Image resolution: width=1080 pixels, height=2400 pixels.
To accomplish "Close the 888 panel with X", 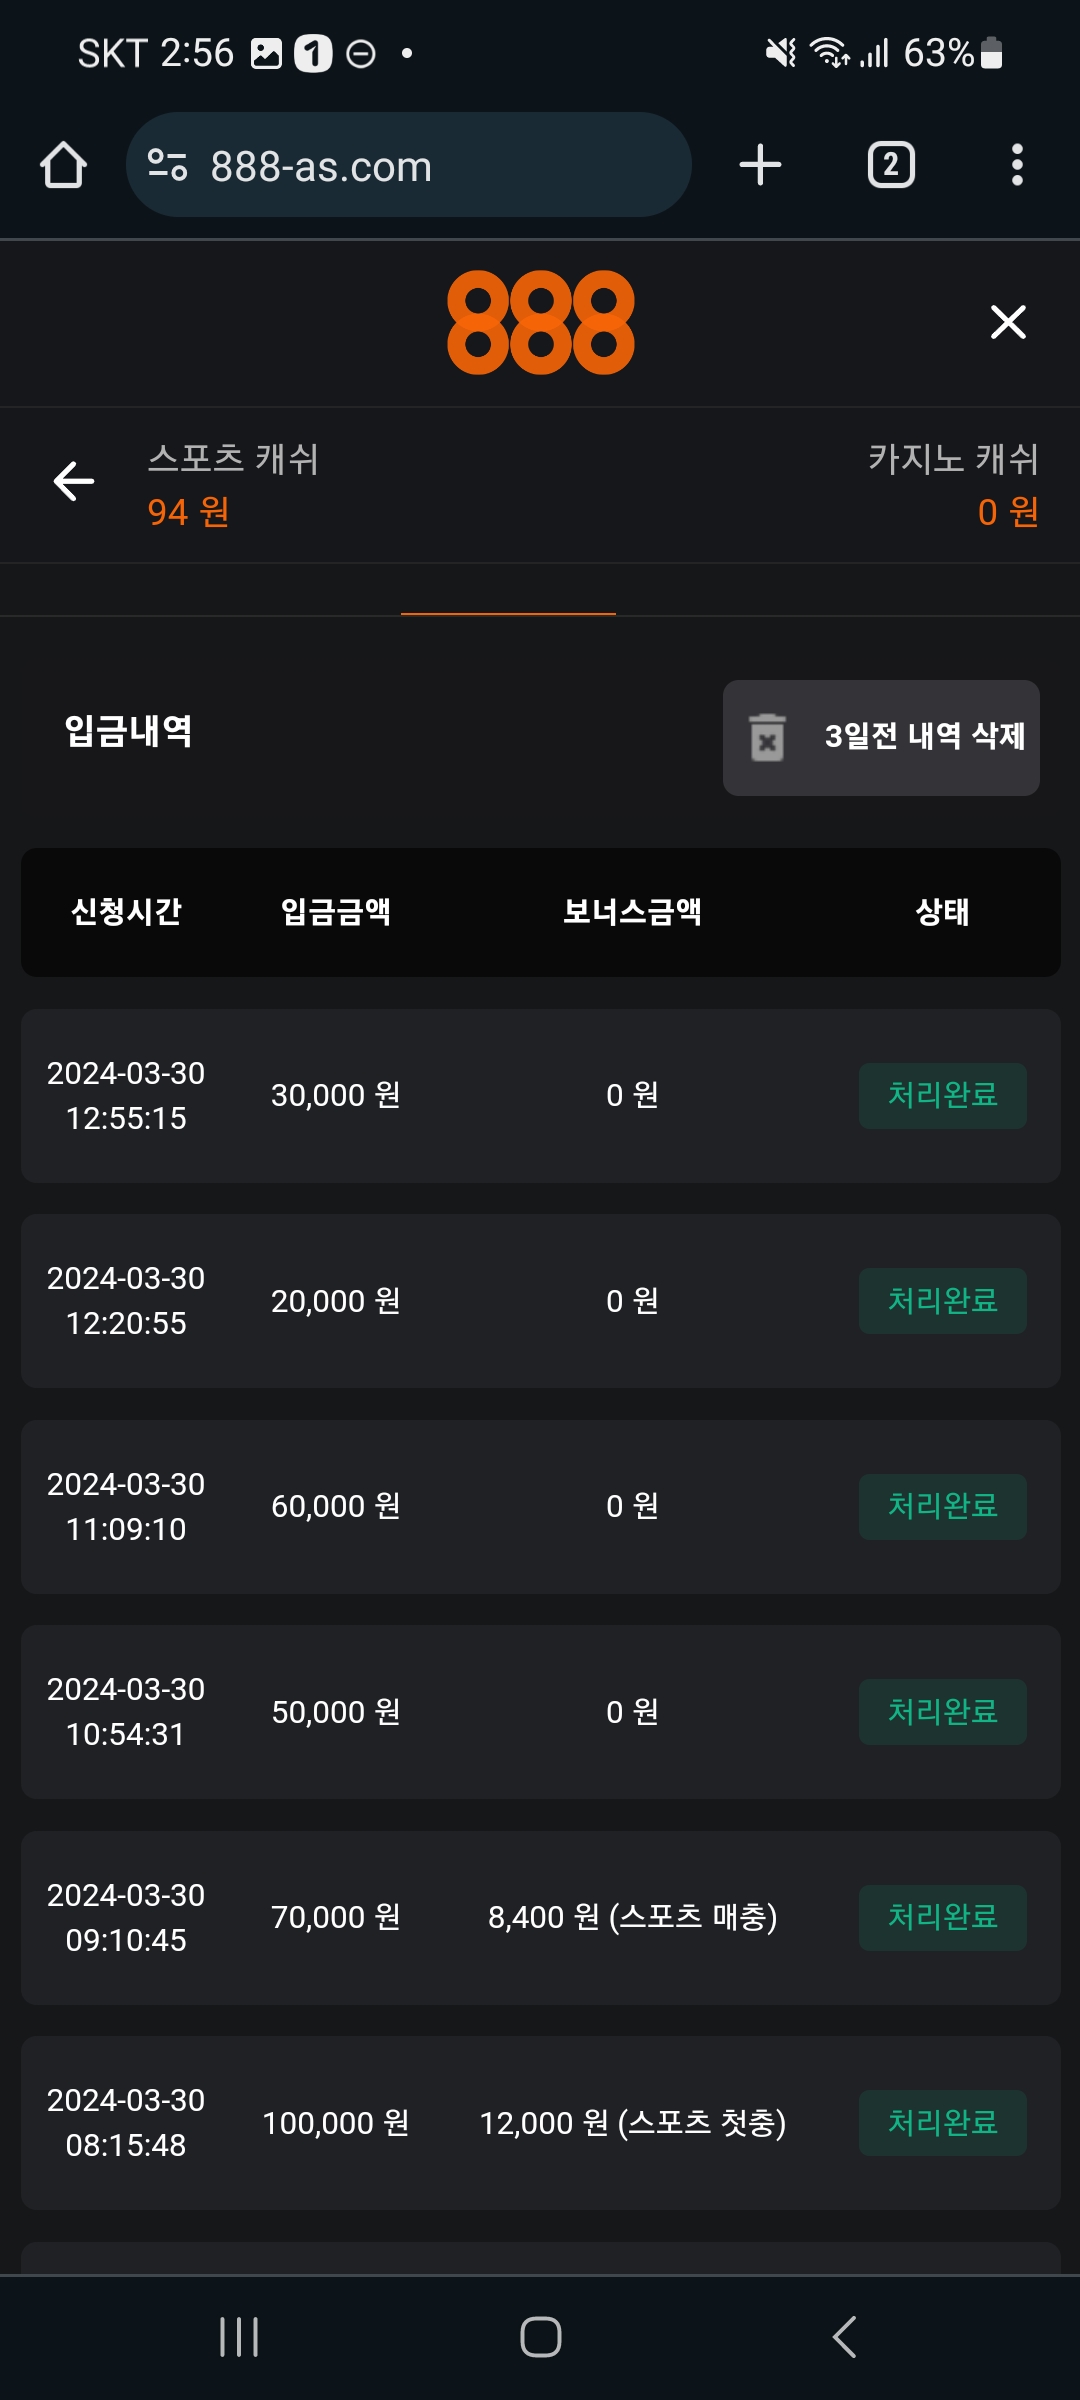I will click(x=1008, y=322).
